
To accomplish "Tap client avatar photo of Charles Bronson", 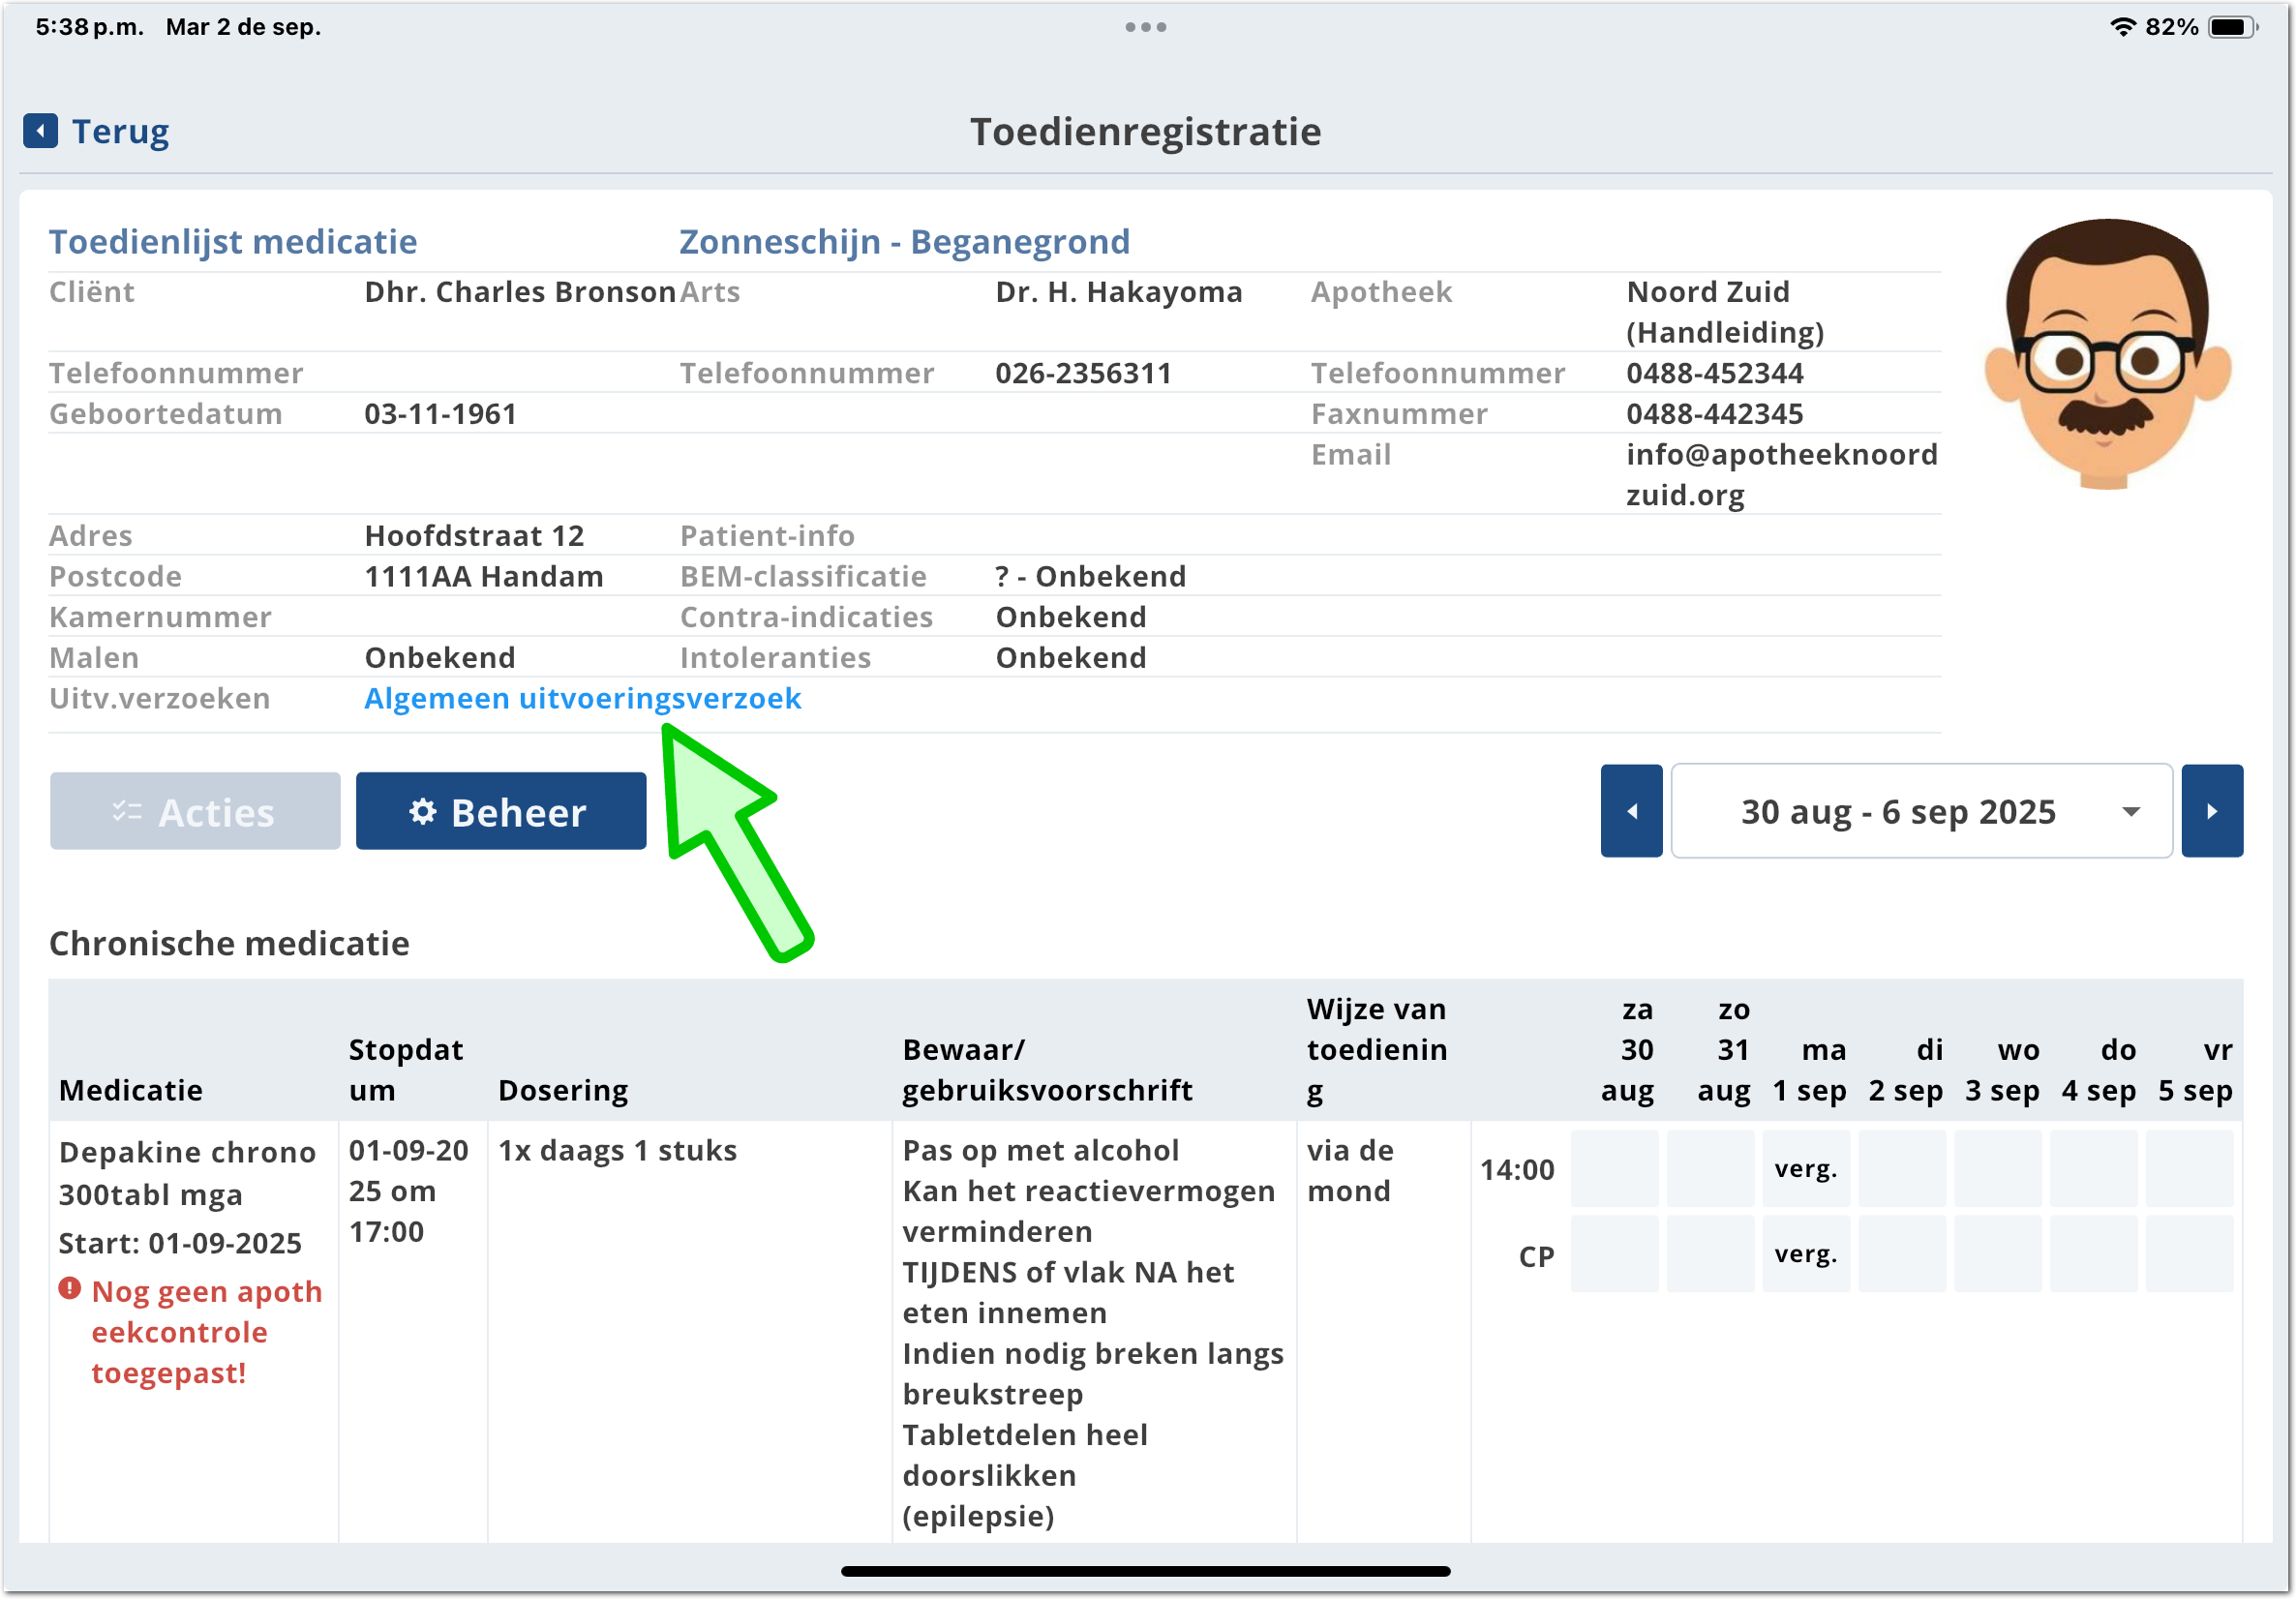I will (2106, 355).
